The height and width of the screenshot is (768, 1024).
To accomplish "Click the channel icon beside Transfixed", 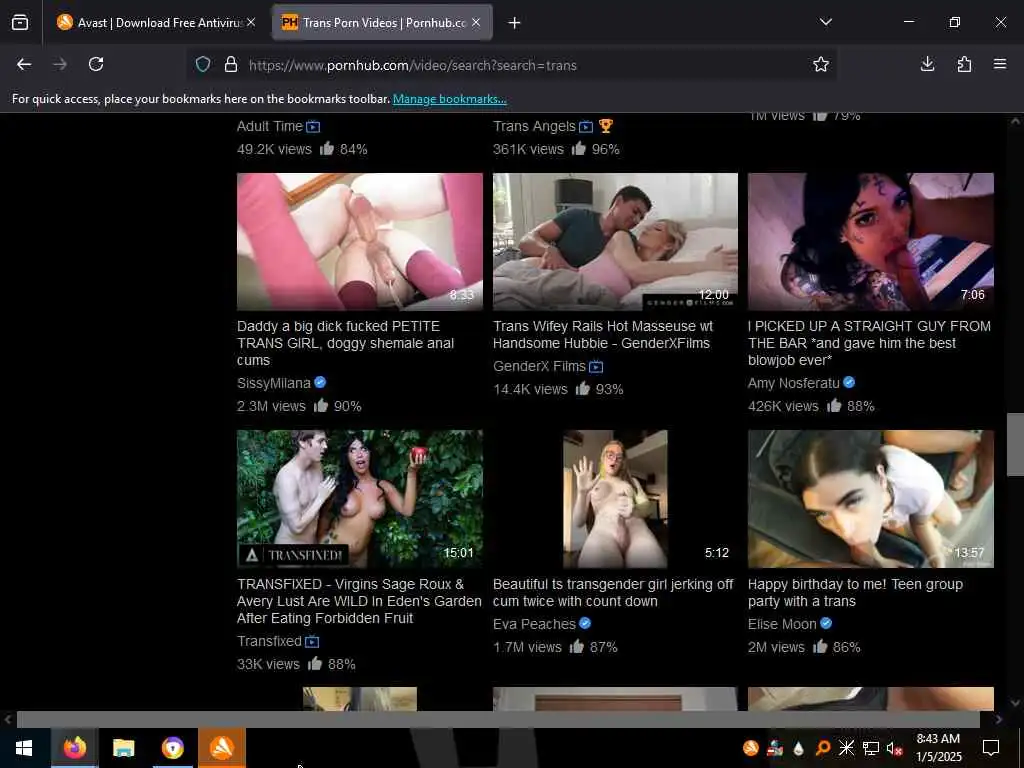I will pos(312,642).
